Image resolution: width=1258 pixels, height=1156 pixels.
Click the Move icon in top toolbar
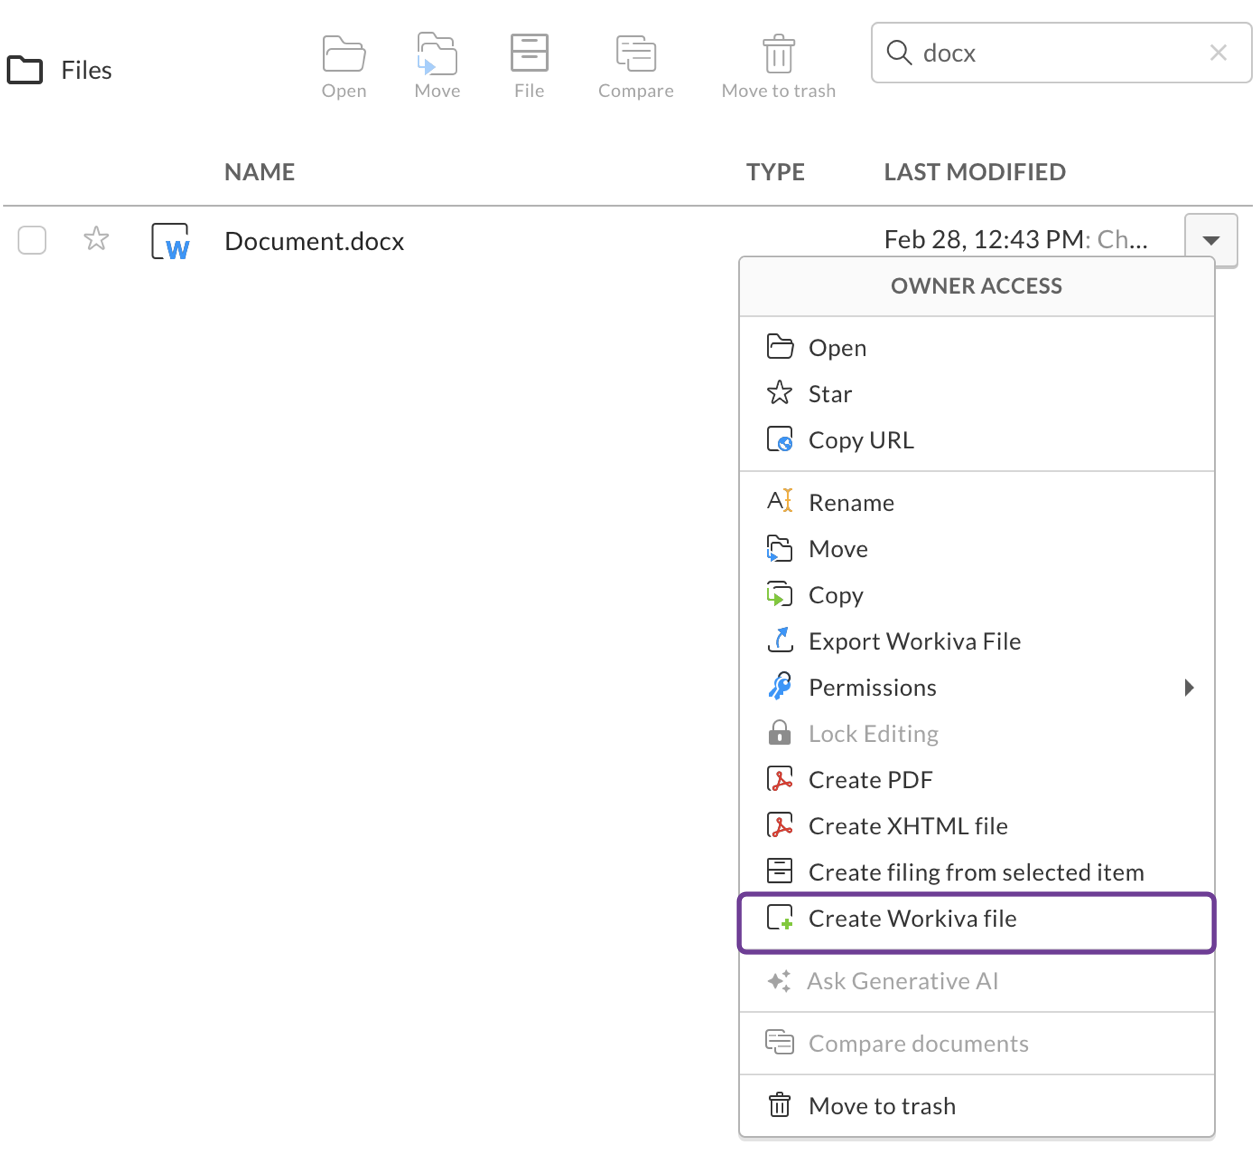[x=437, y=55]
